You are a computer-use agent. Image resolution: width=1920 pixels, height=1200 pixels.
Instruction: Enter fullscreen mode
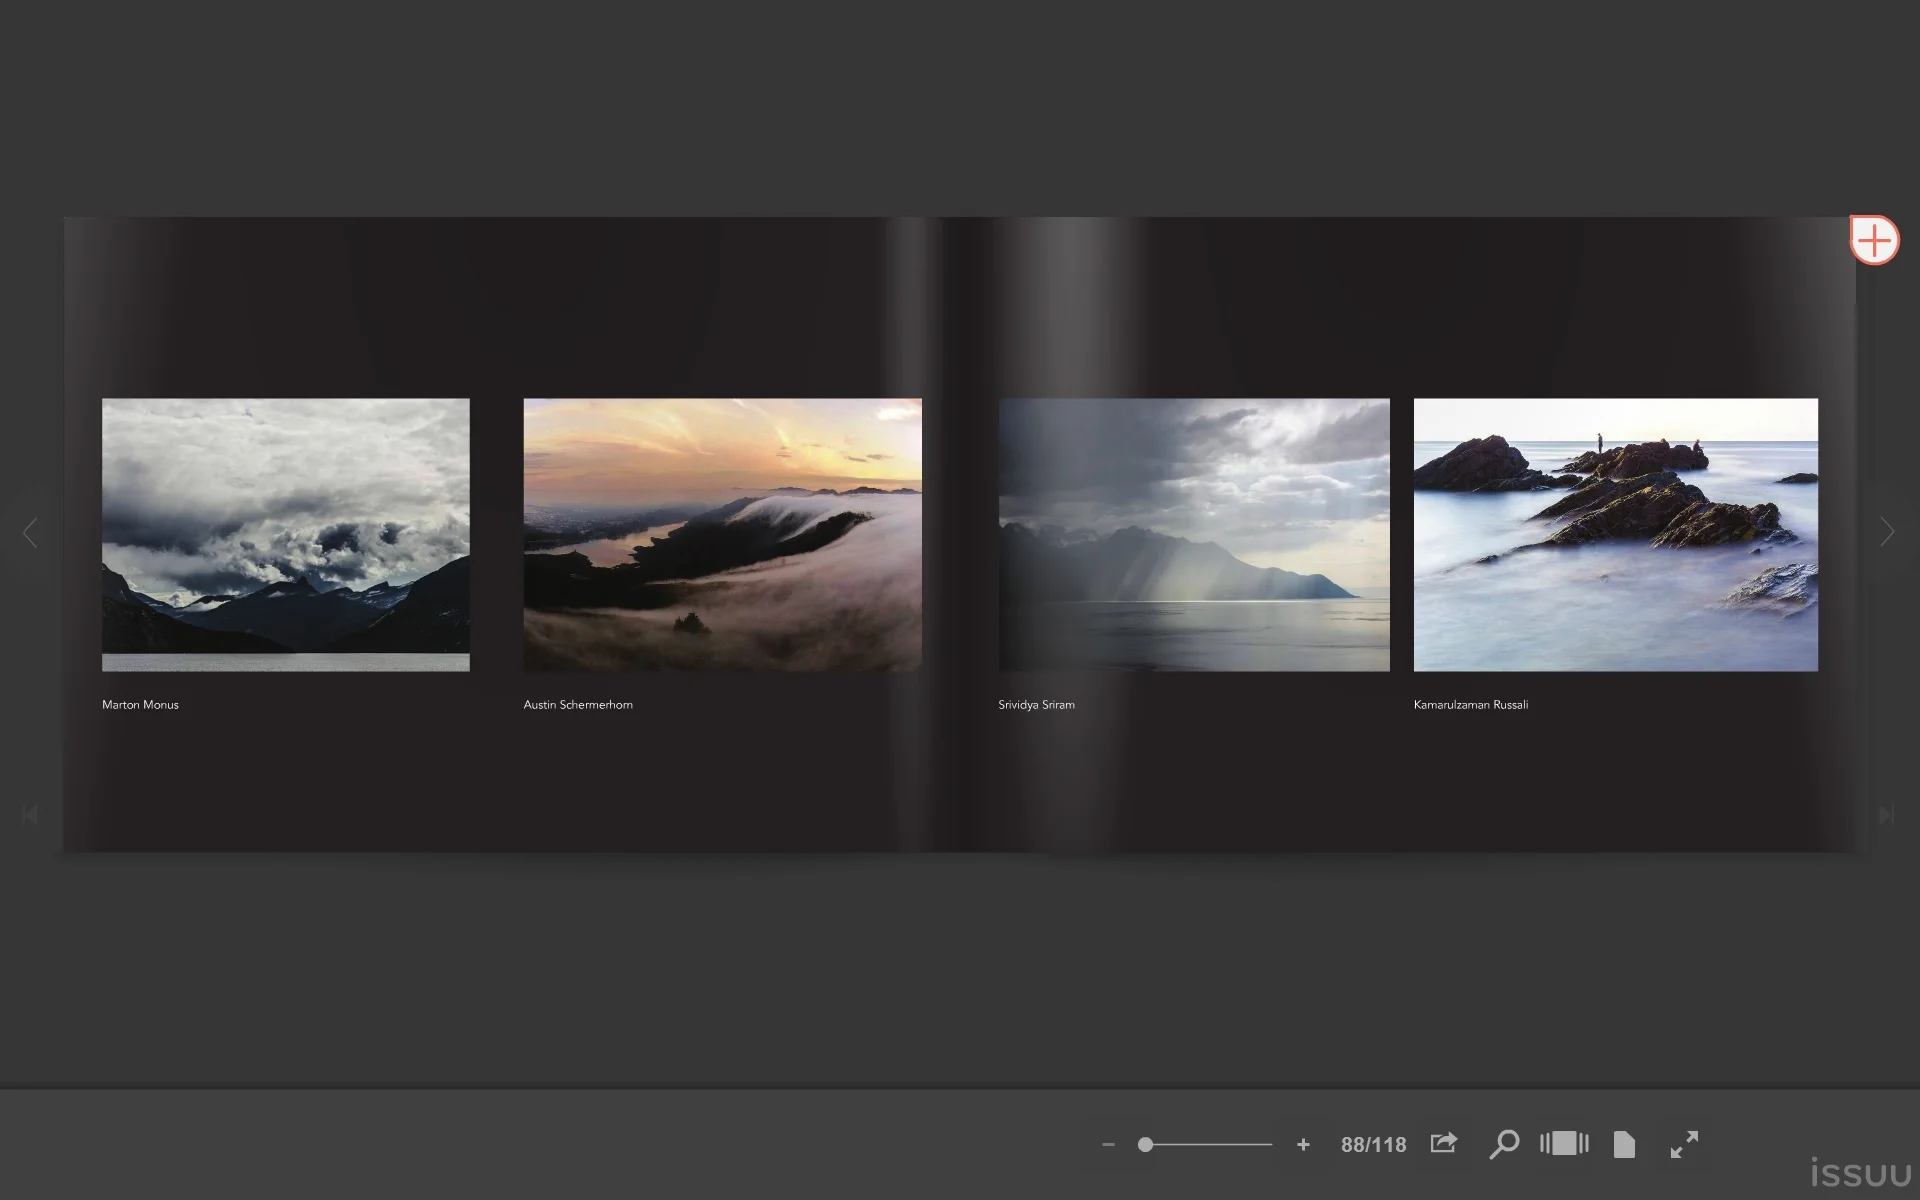click(x=1684, y=1143)
